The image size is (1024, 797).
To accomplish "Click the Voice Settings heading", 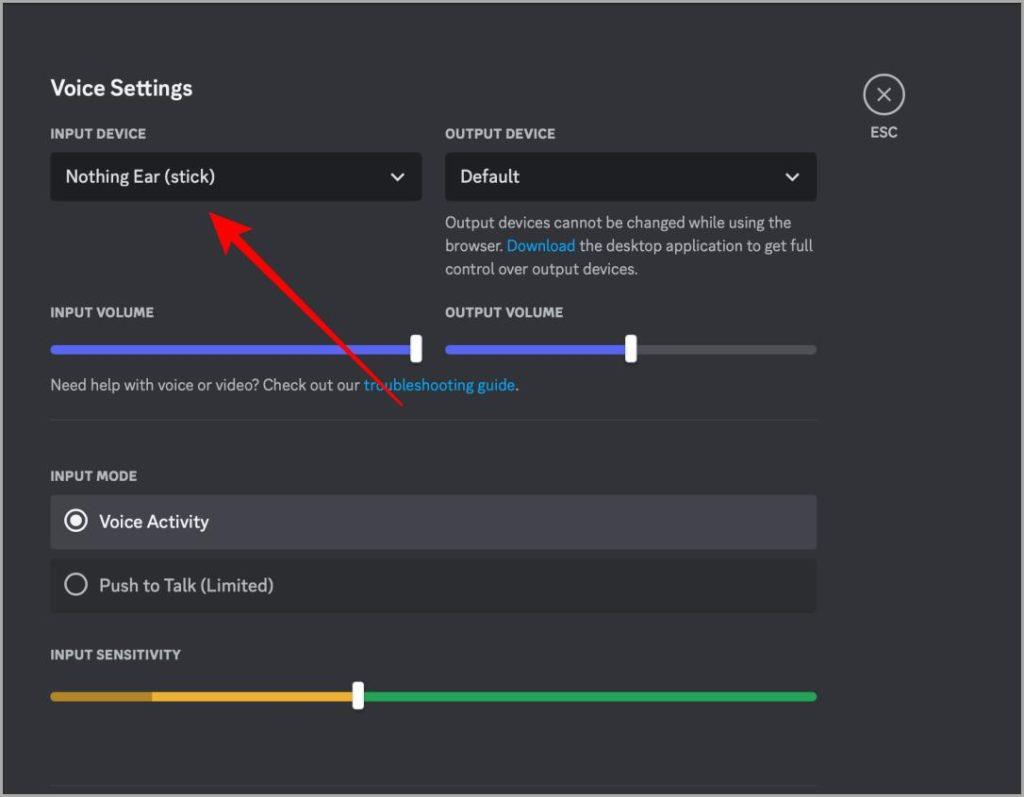I will click(x=121, y=88).
